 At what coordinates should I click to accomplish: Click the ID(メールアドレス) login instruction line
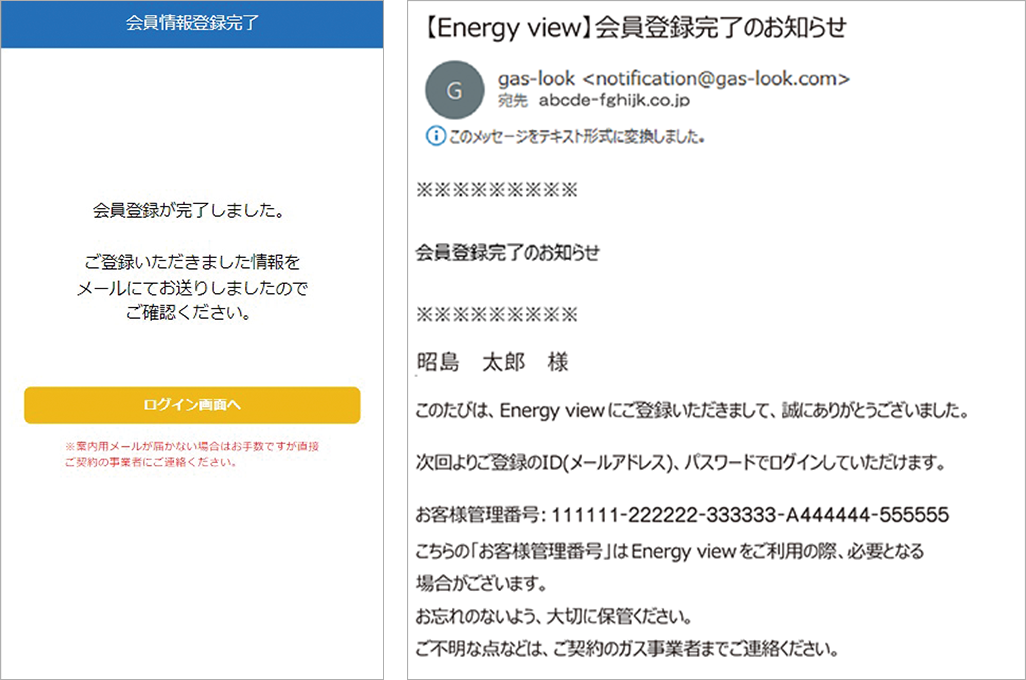[x=704, y=462]
